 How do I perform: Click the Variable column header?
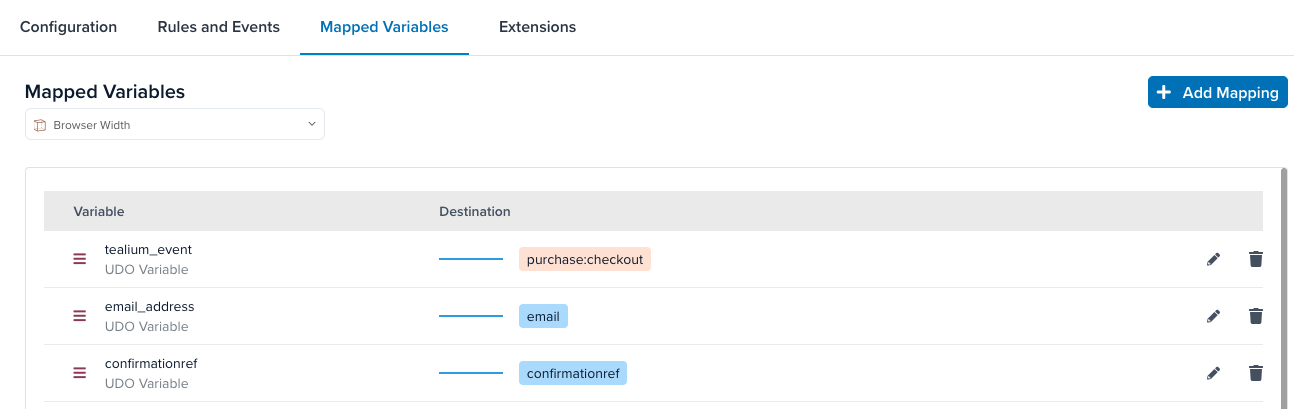tap(99, 211)
